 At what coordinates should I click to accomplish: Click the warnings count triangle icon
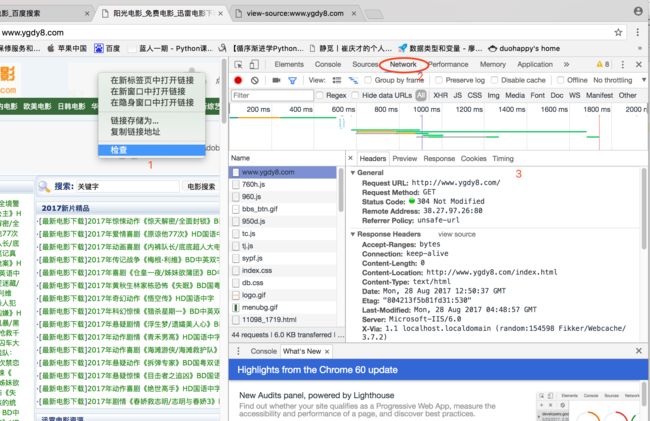599,64
